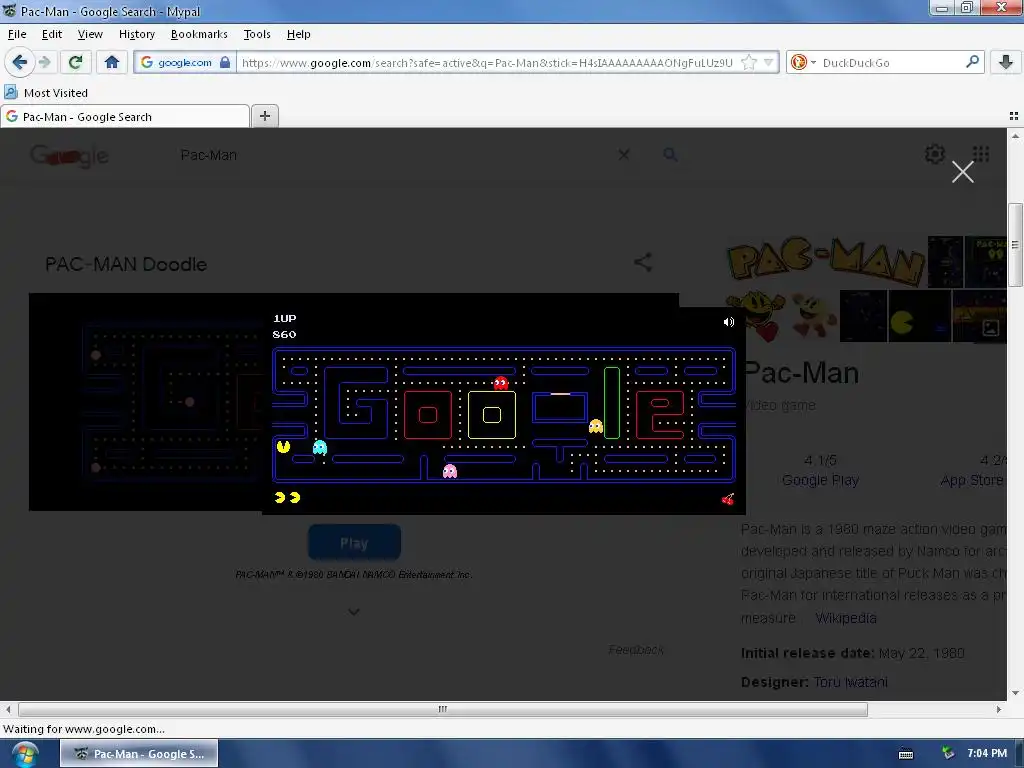Open the Toru Iwatani designer link

coord(850,682)
